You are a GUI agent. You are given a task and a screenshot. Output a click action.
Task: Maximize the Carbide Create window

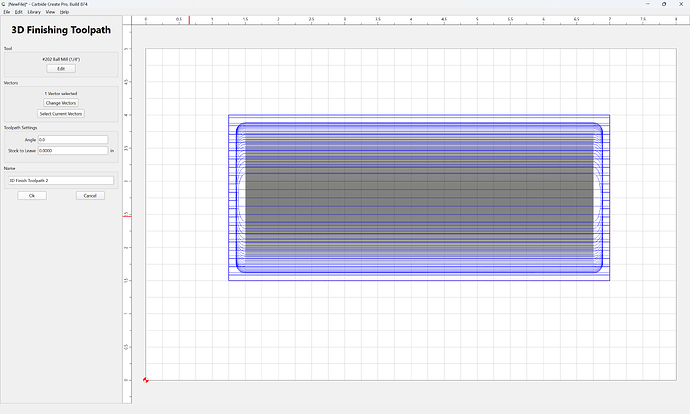click(664, 4)
